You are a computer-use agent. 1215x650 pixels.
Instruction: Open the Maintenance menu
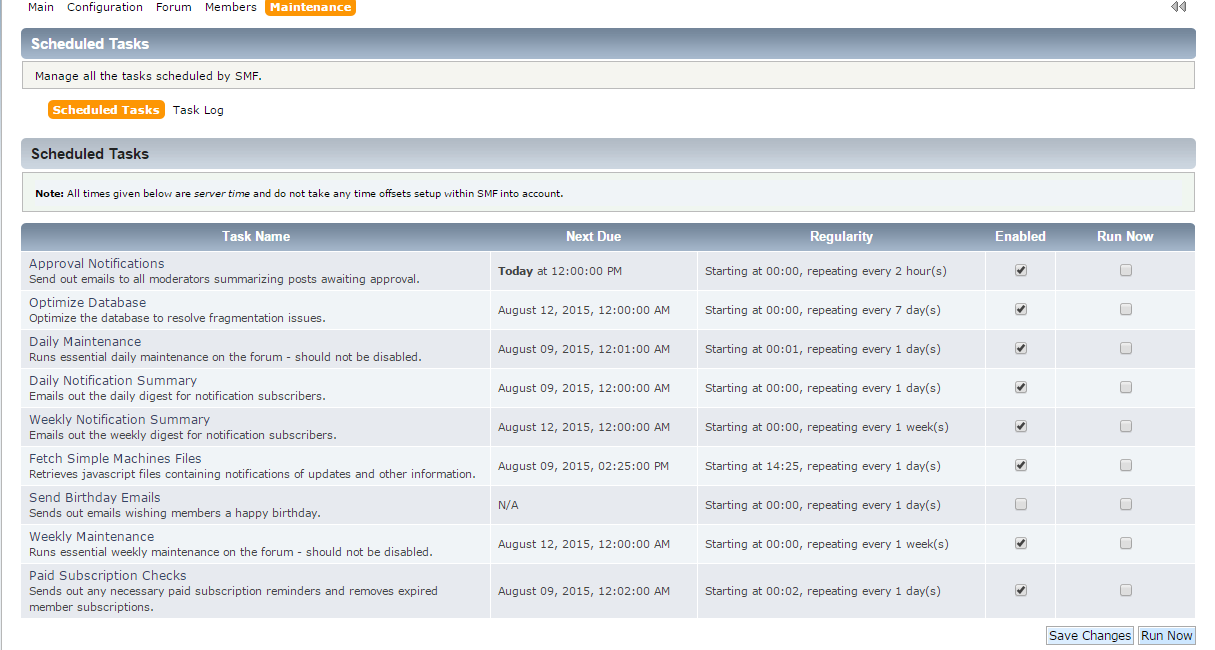pyautogui.click(x=311, y=7)
